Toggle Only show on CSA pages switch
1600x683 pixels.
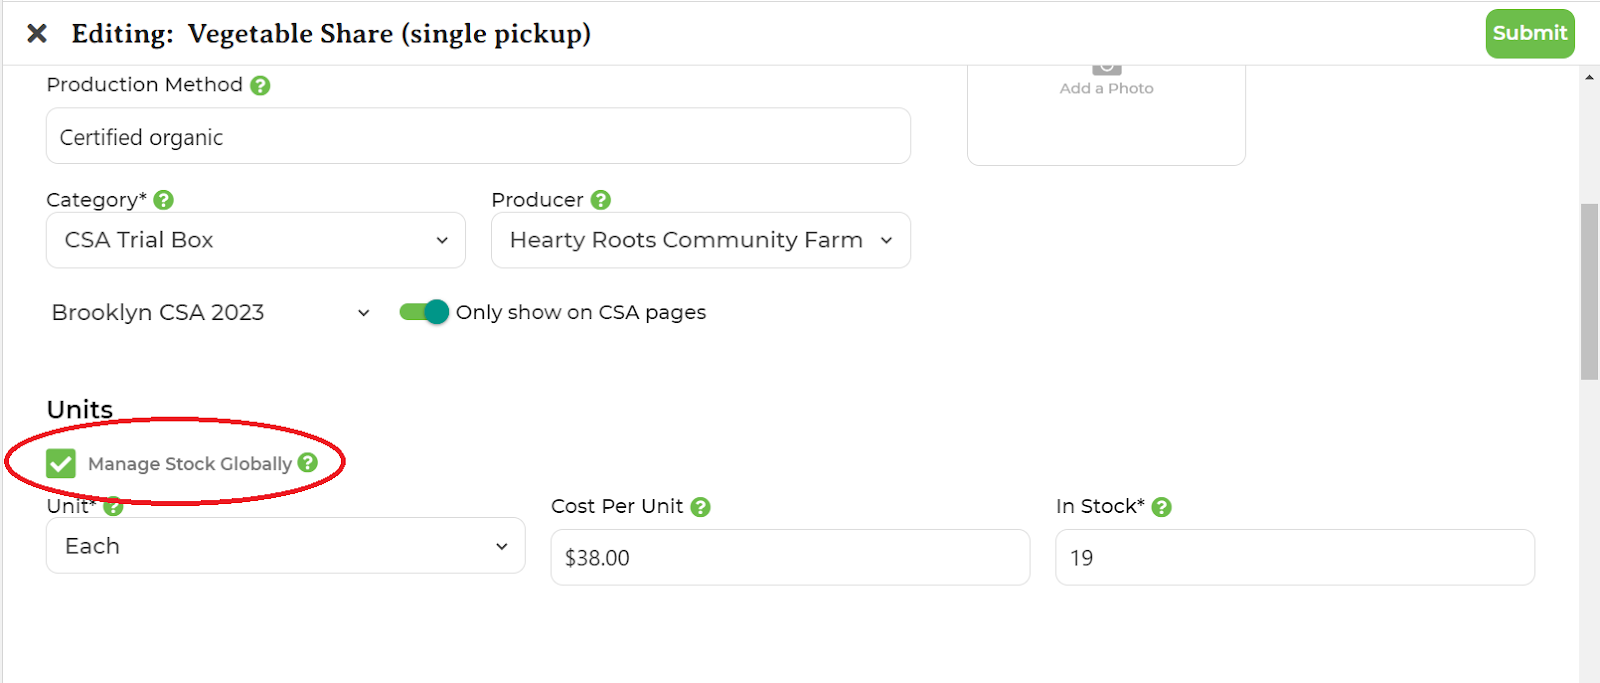tap(424, 312)
